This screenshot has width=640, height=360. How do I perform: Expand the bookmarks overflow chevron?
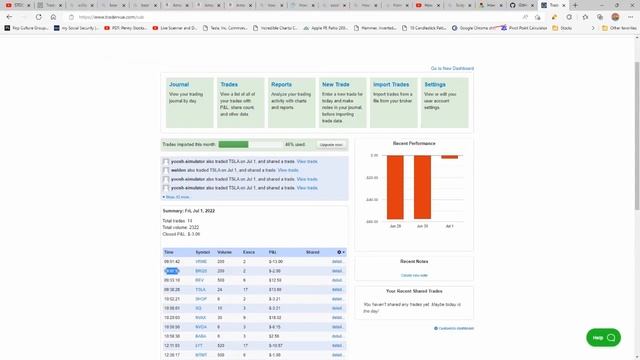[x=593, y=28]
